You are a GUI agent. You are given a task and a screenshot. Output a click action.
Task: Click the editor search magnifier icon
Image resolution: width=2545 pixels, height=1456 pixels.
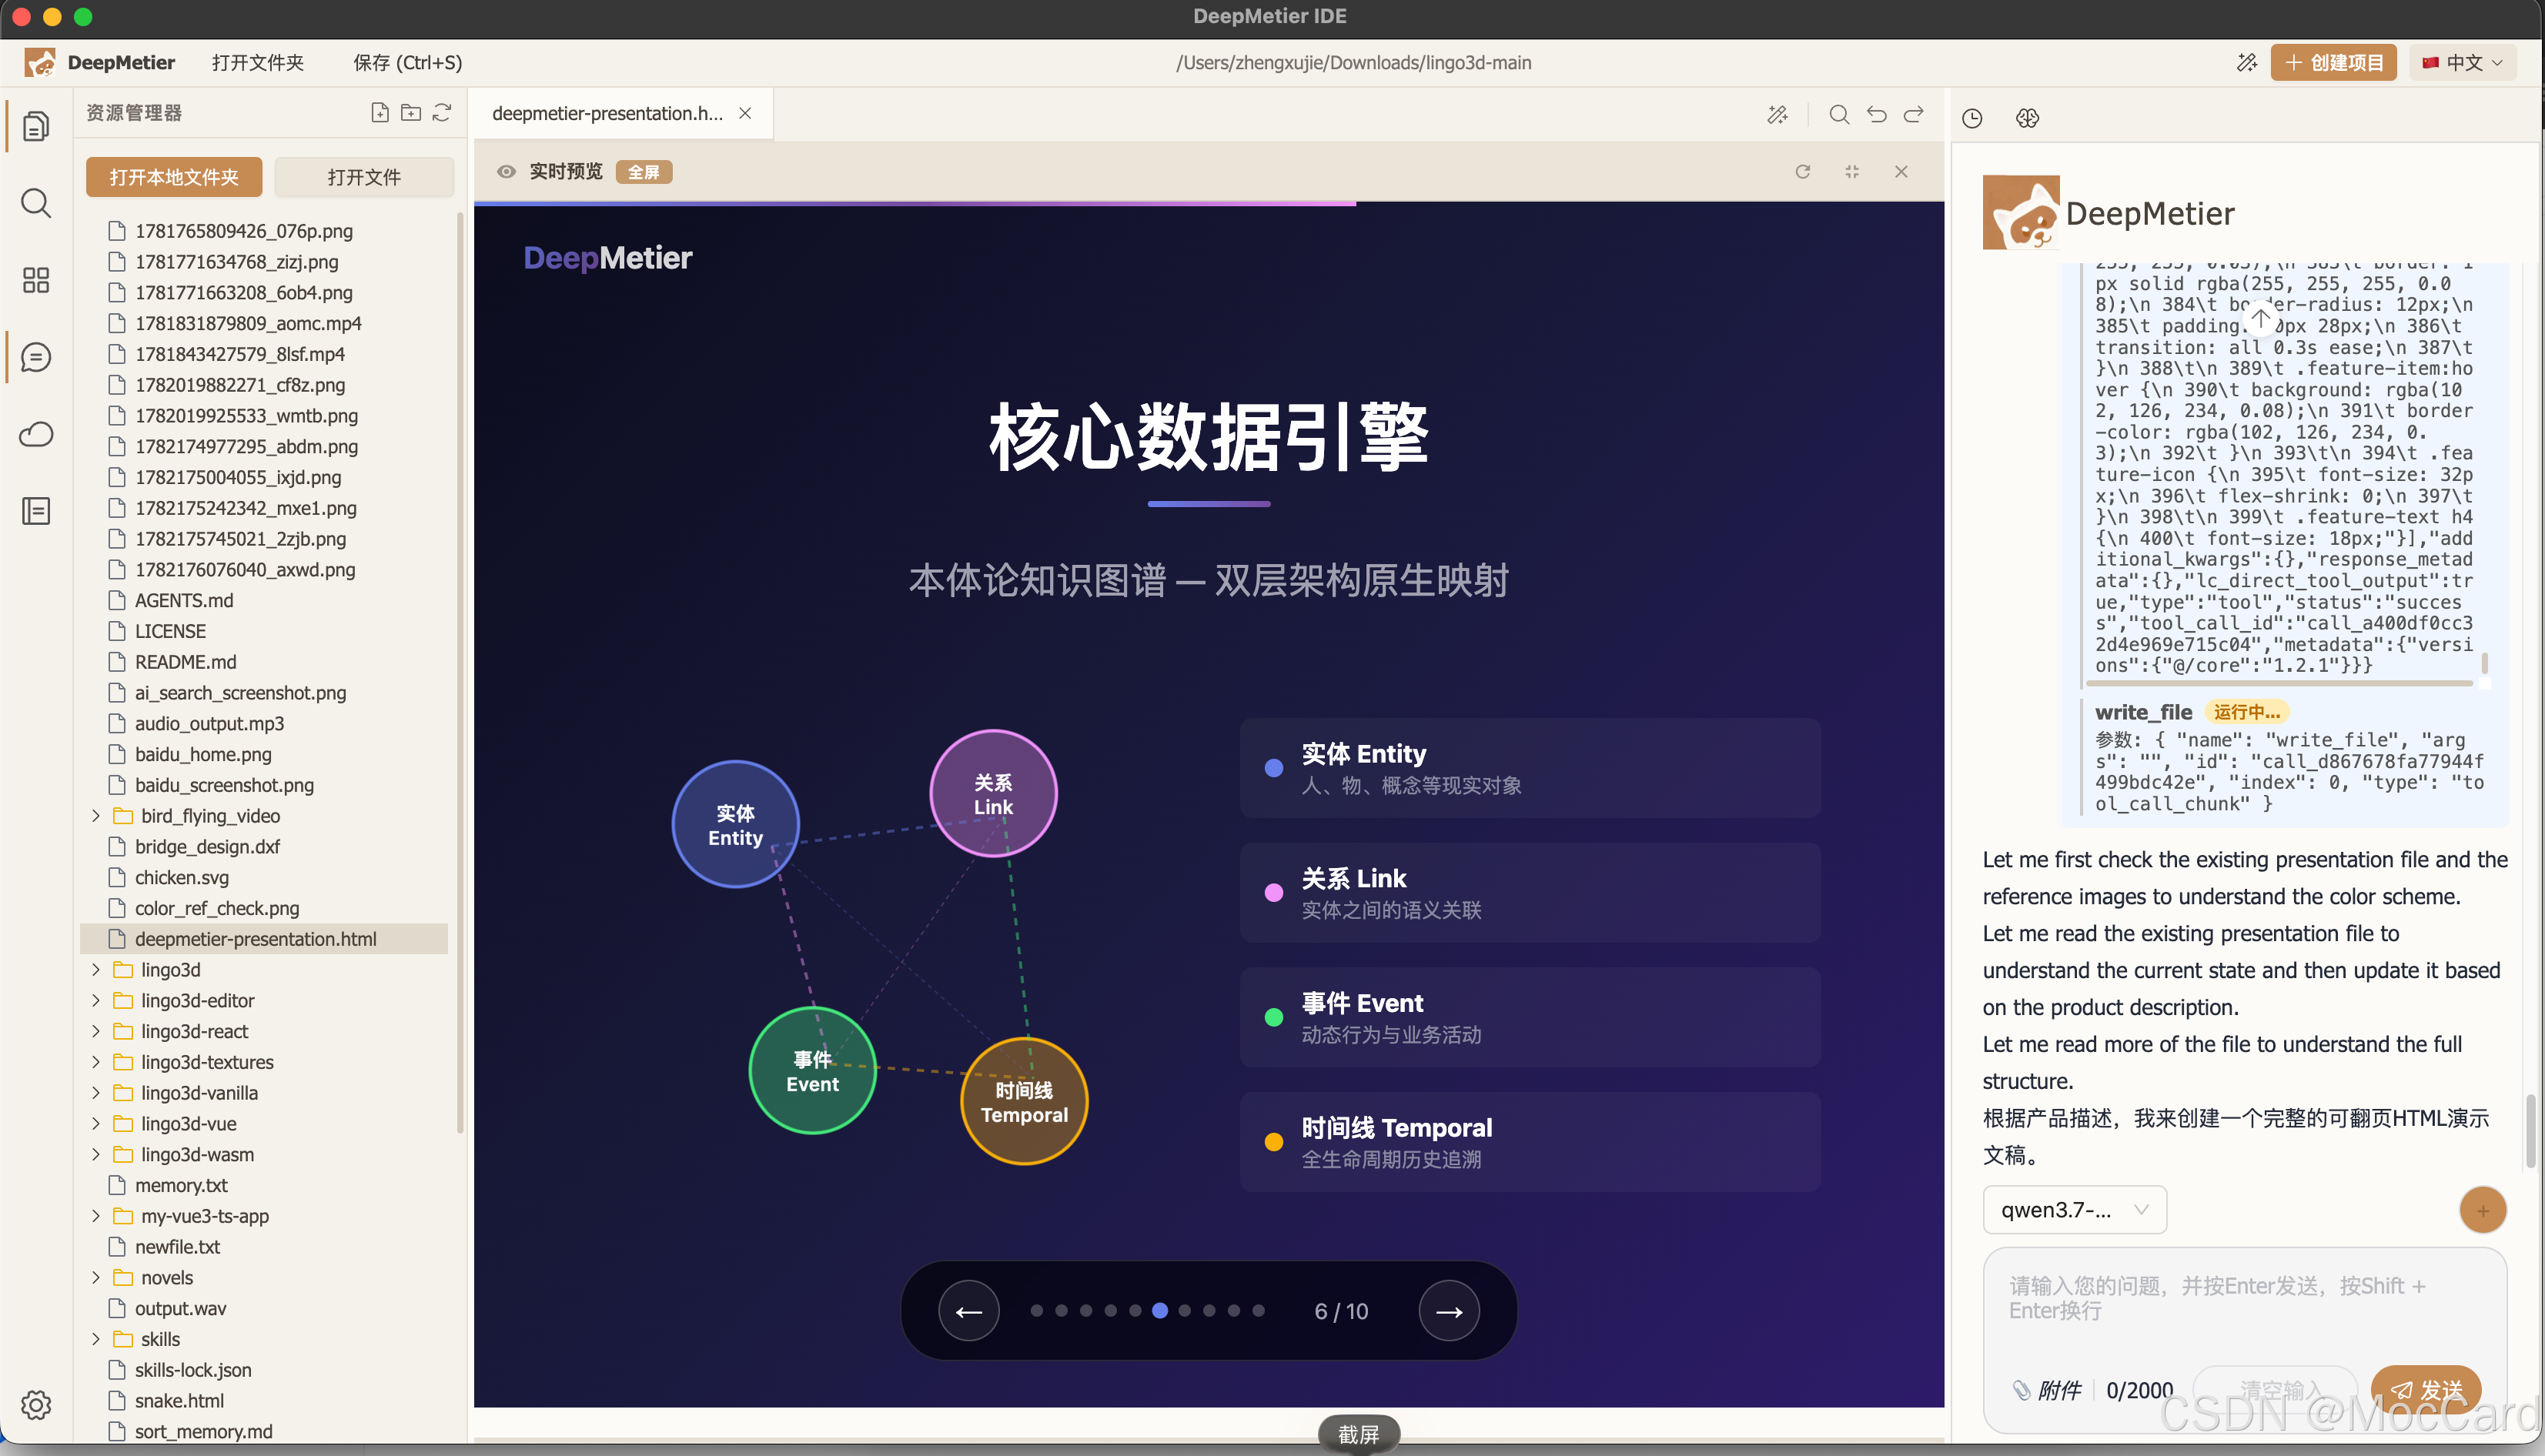pos(1838,114)
